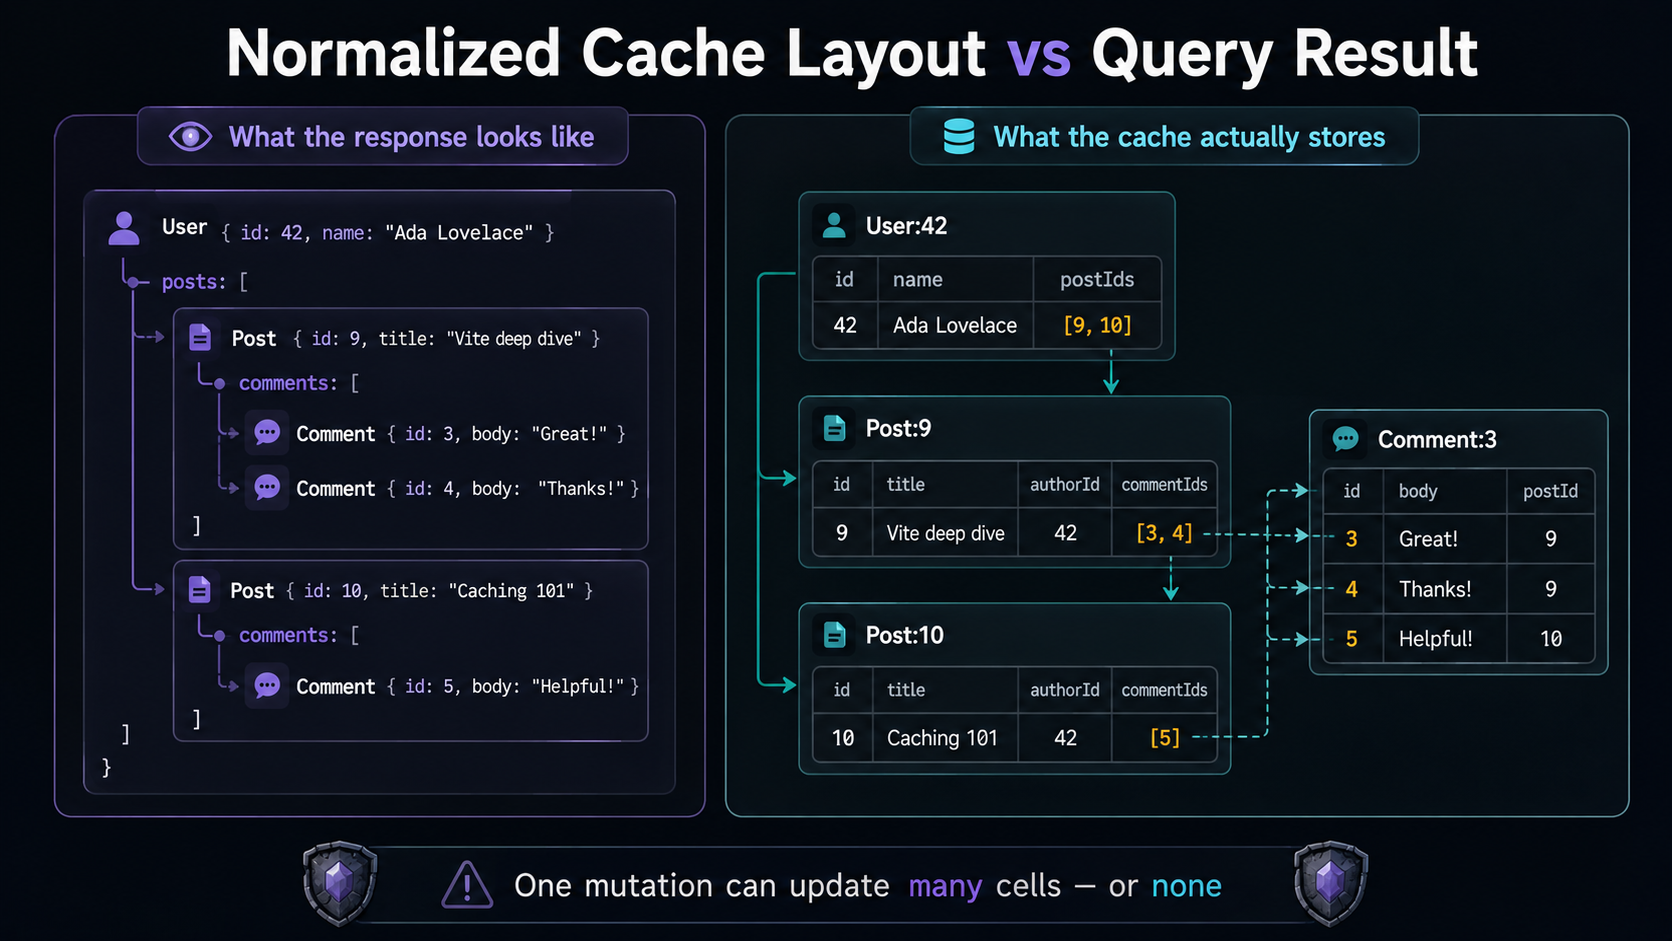1672x941 pixels.
Task: Click the person icon on User:42 card
Action: click(x=834, y=225)
